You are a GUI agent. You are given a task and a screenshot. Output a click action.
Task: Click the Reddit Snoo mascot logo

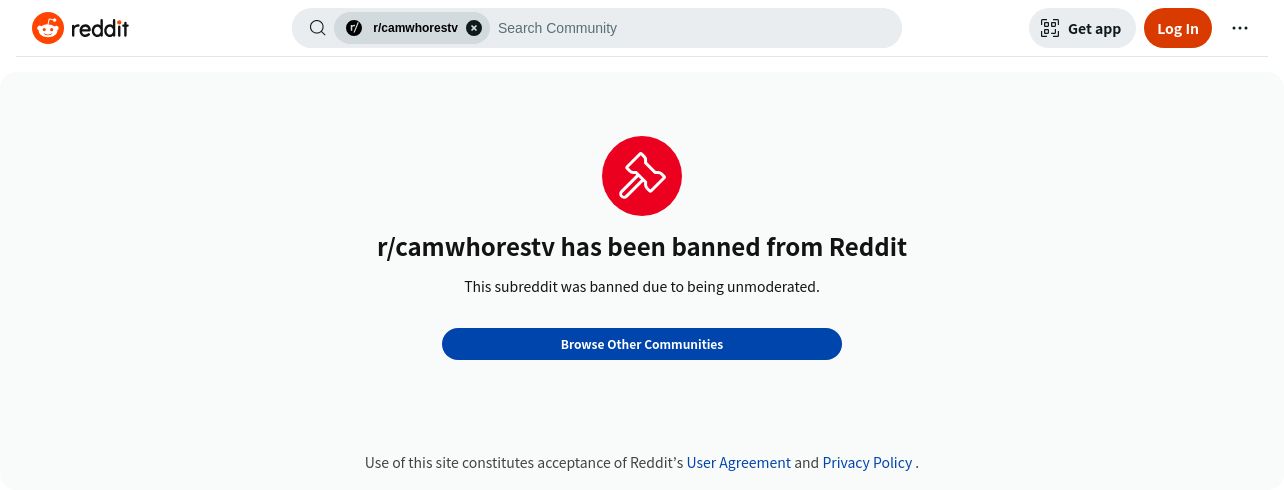pos(48,28)
